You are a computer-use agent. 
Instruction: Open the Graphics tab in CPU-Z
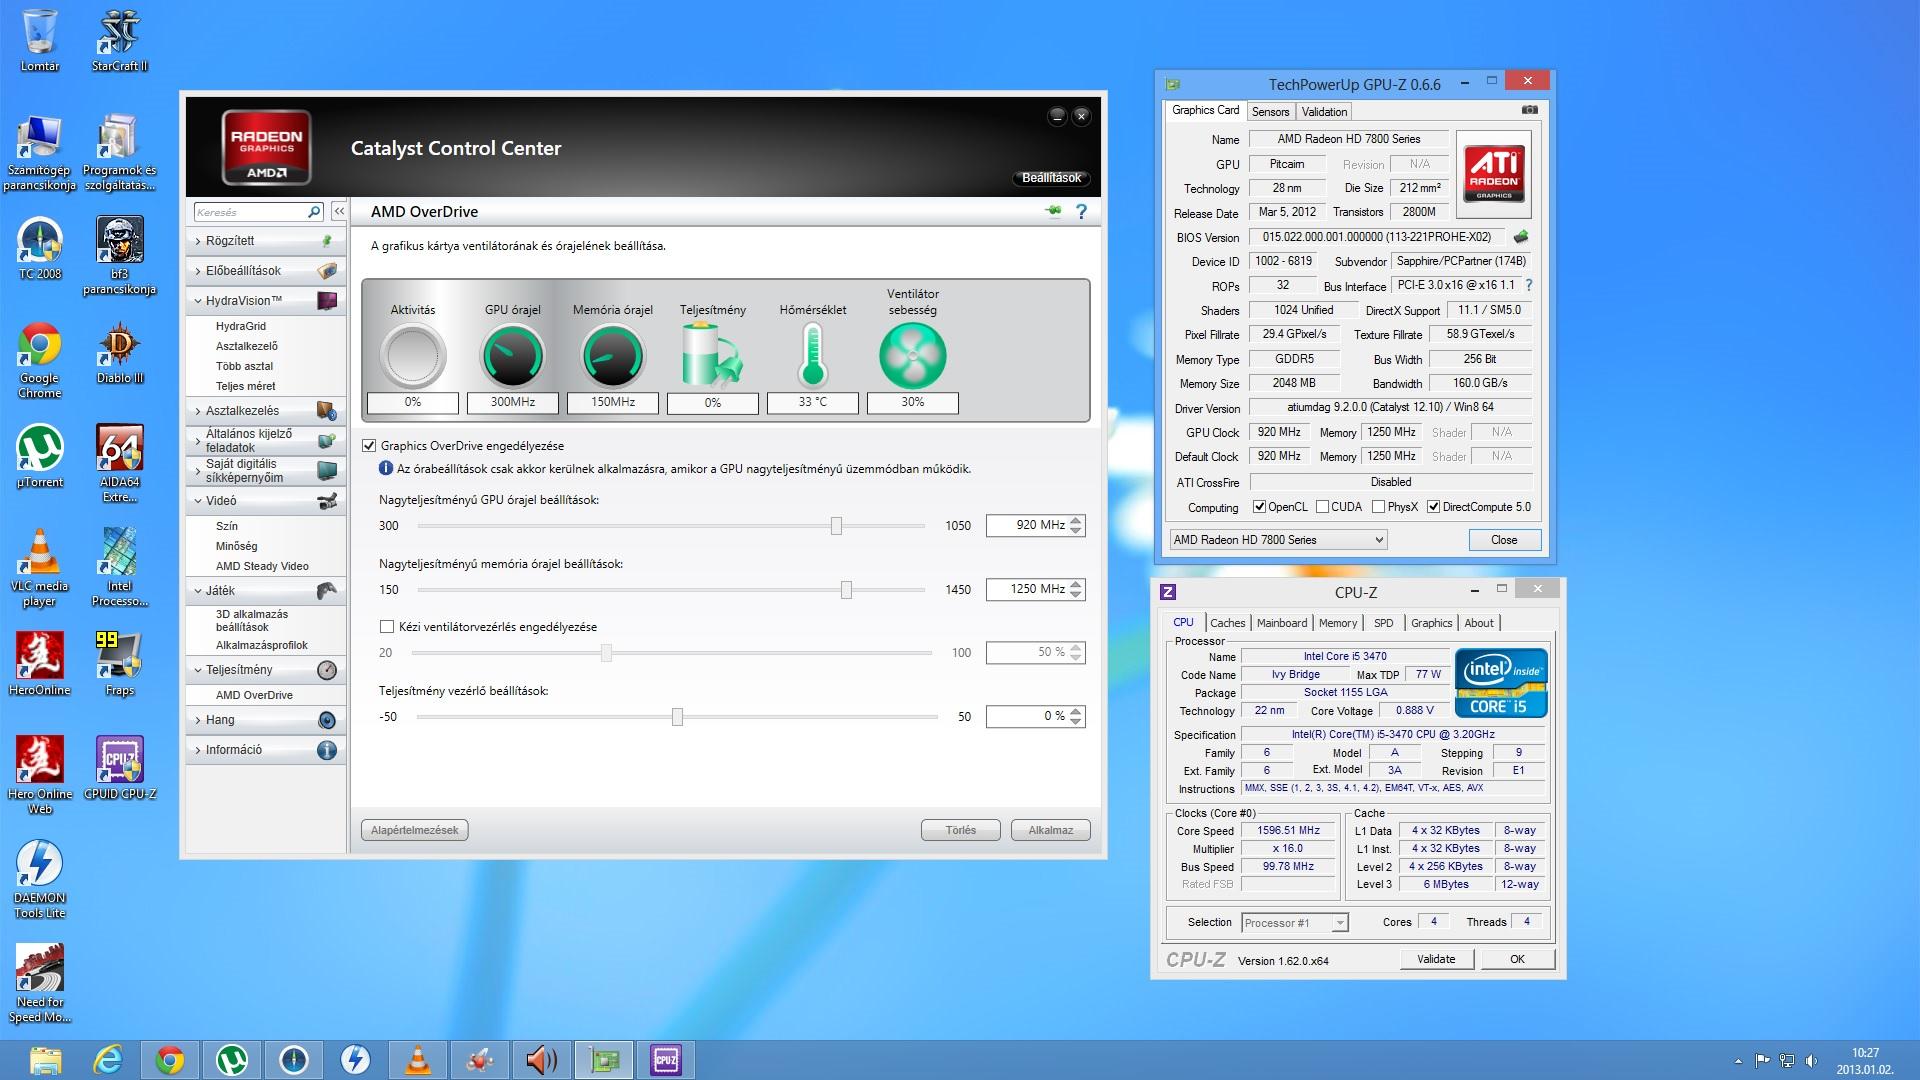point(1431,623)
